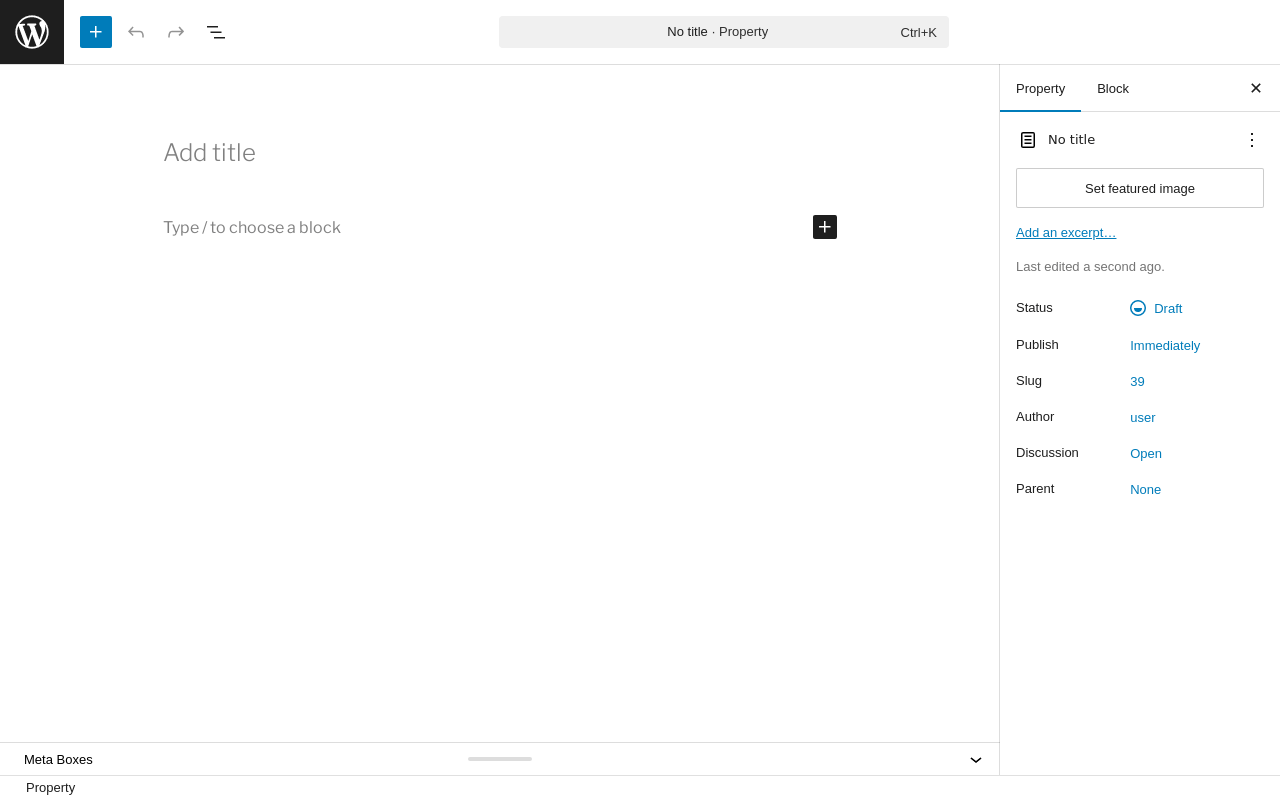This screenshot has width=1280, height=800.
Task: Click the black add block button
Action: point(825,227)
